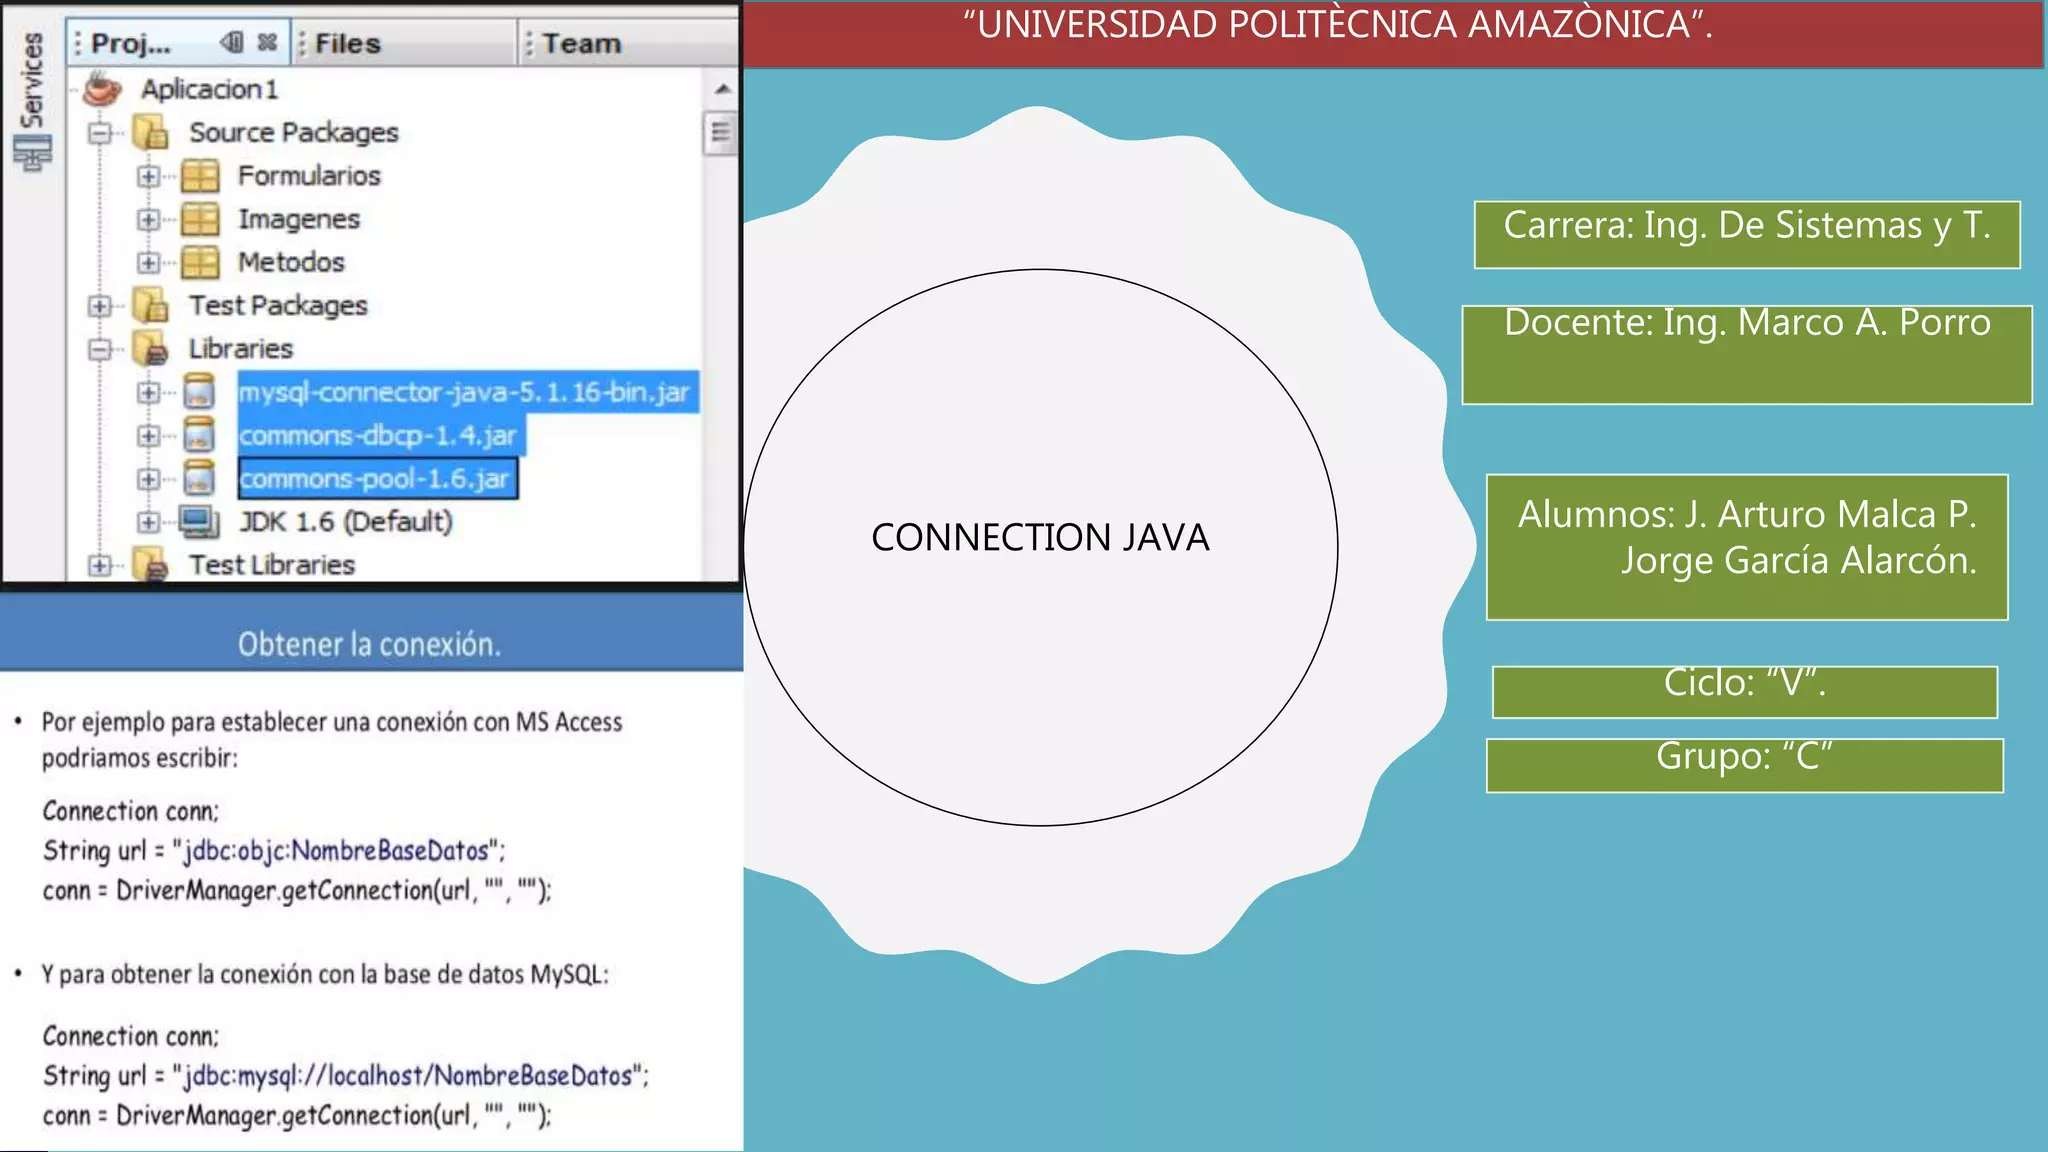
Task: Switch to the Files tab
Action: click(x=347, y=44)
